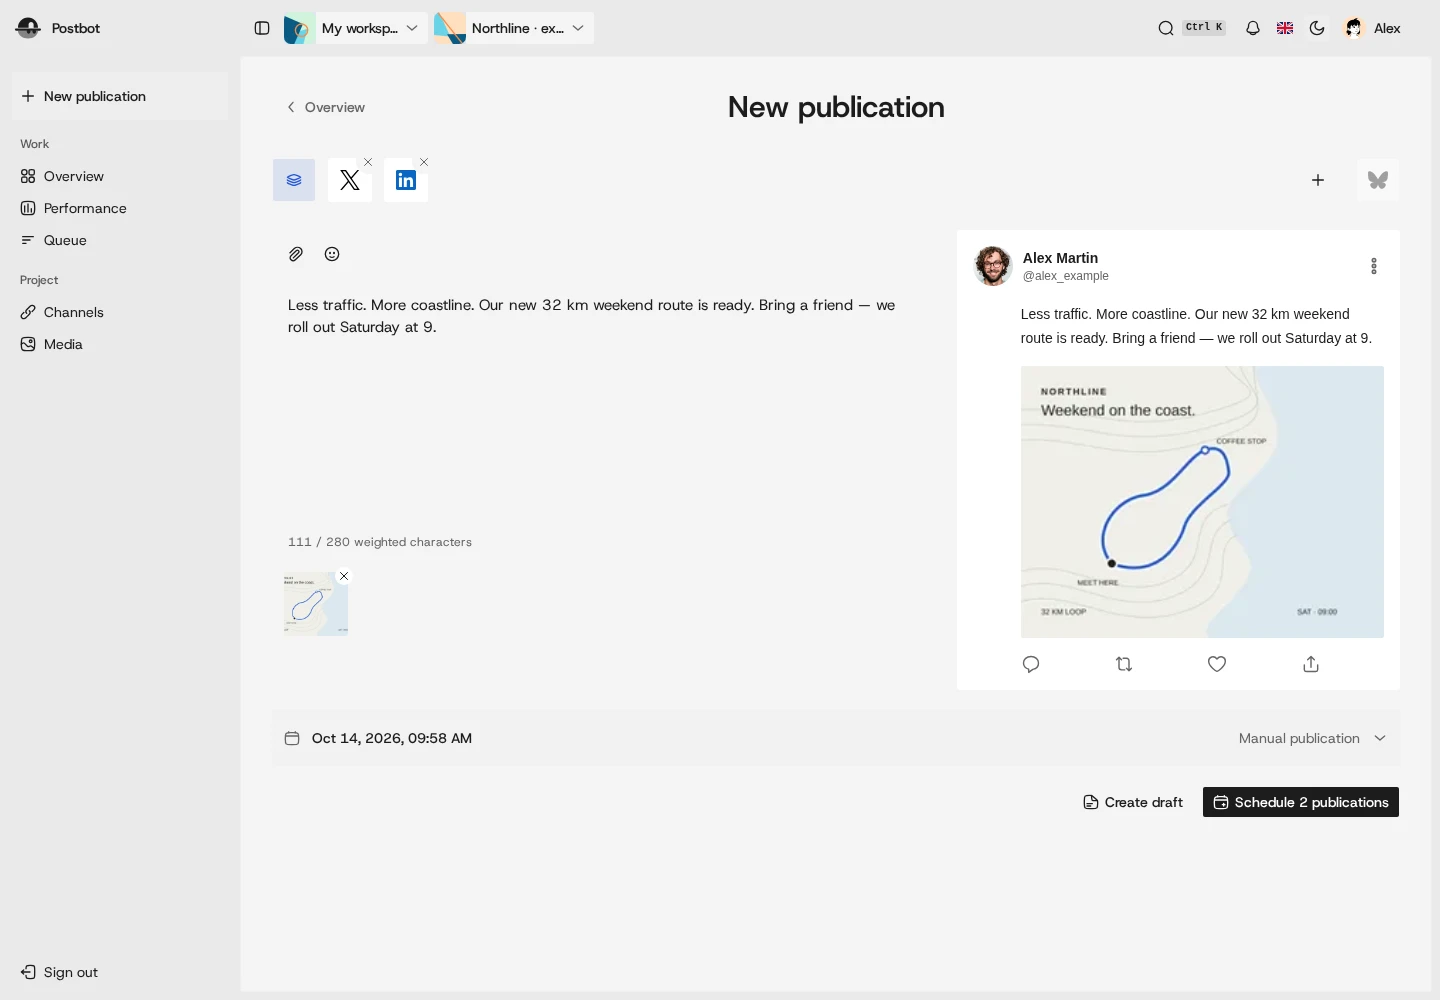
Task: Open Channels in the sidebar
Action: [120, 312]
